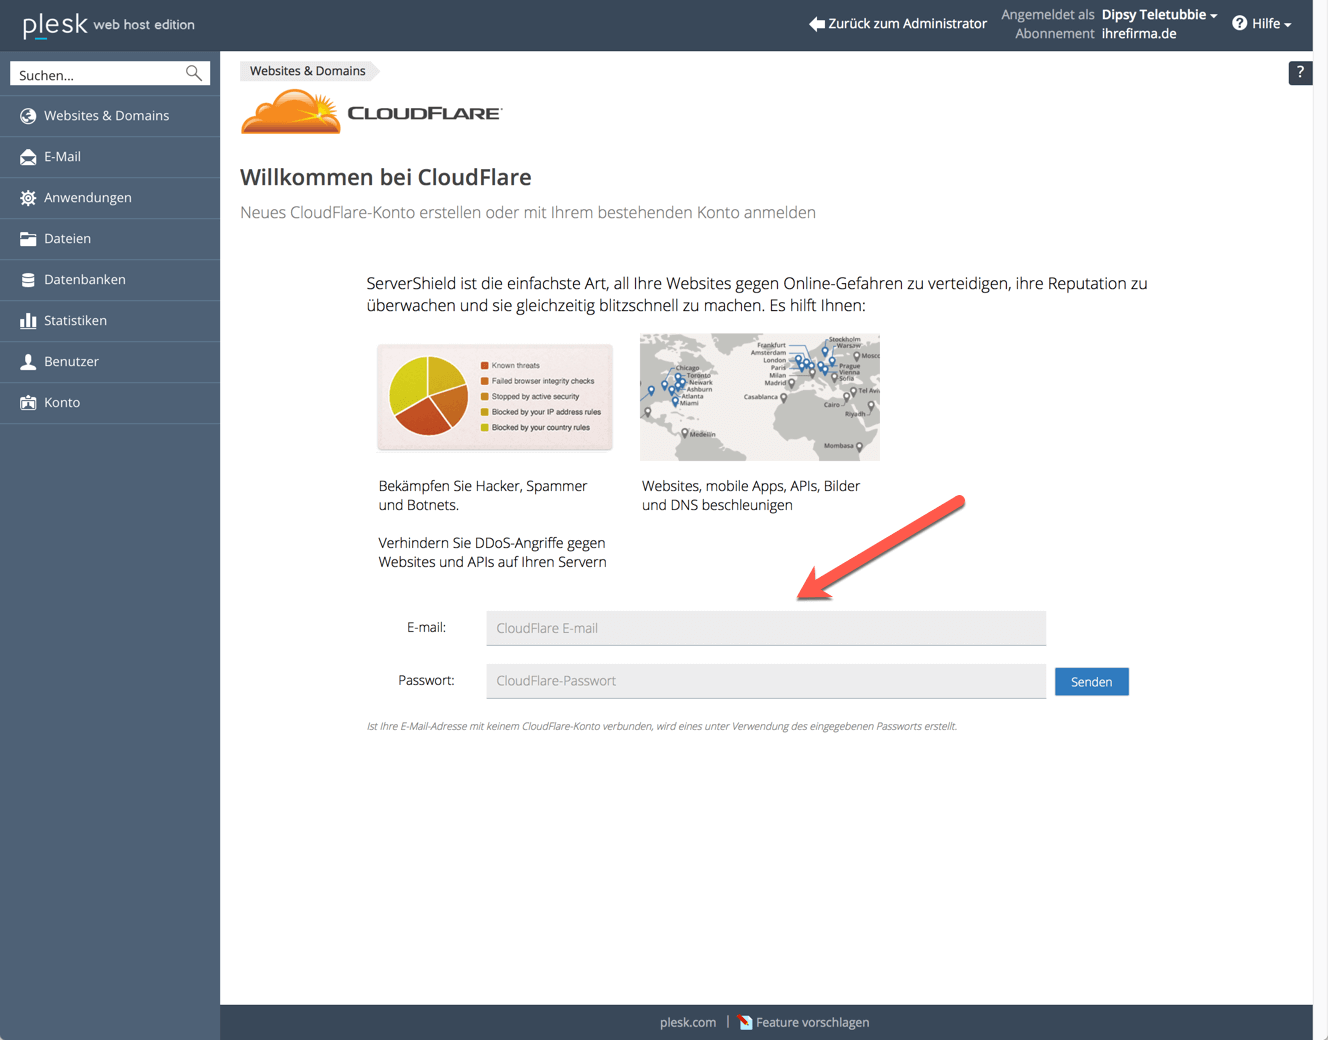The height and width of the screenshot is (1040, 1328).
Task: Focus the CloudFlare-Passwort input field
Action: tap(765, 681)
